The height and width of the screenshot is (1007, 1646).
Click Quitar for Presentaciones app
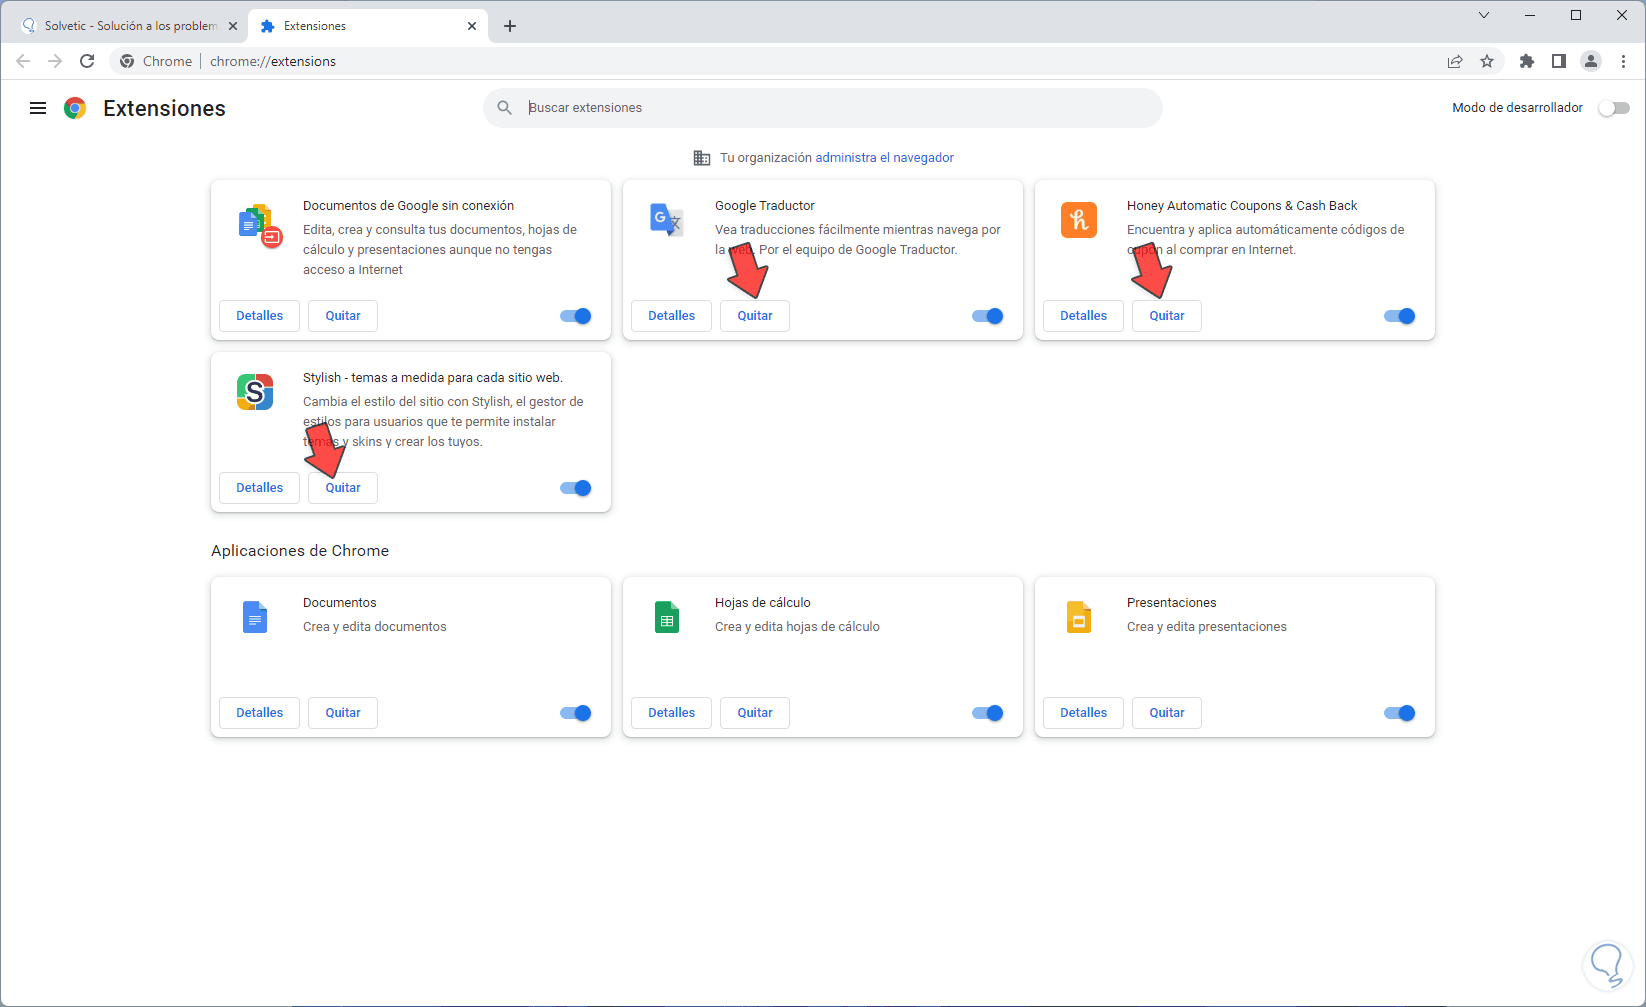point(1167,713)
